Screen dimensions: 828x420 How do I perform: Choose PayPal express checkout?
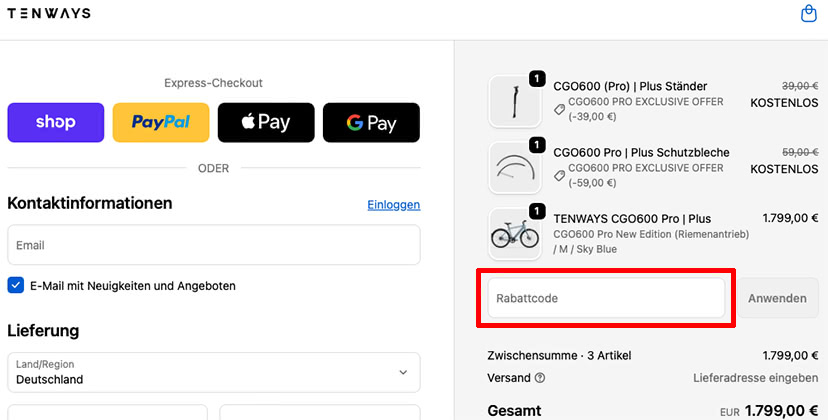(x=161, y=123)
